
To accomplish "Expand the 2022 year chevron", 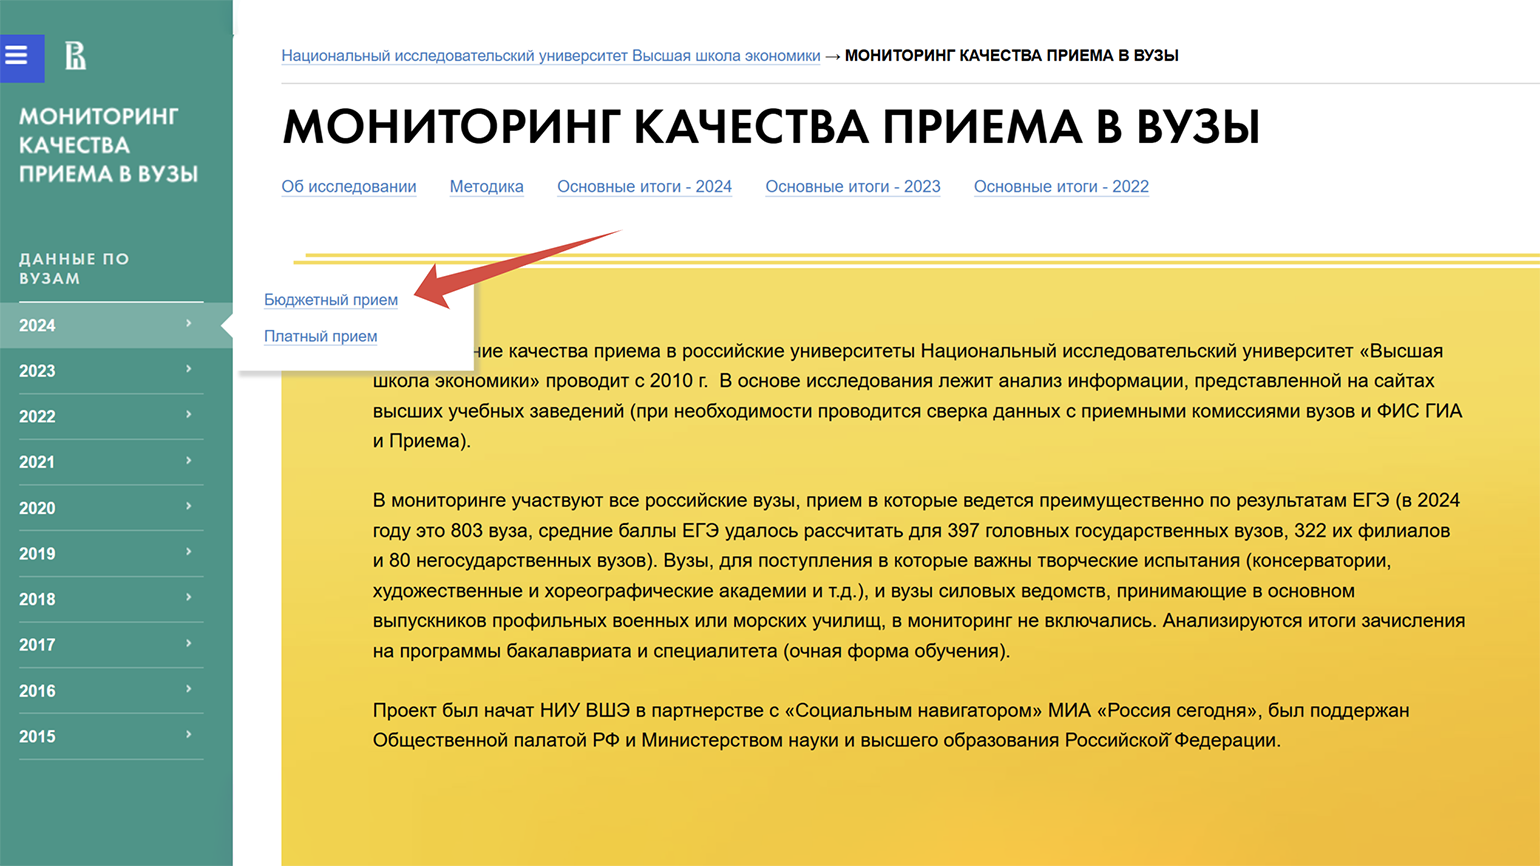I will click(x=189, y=415).
